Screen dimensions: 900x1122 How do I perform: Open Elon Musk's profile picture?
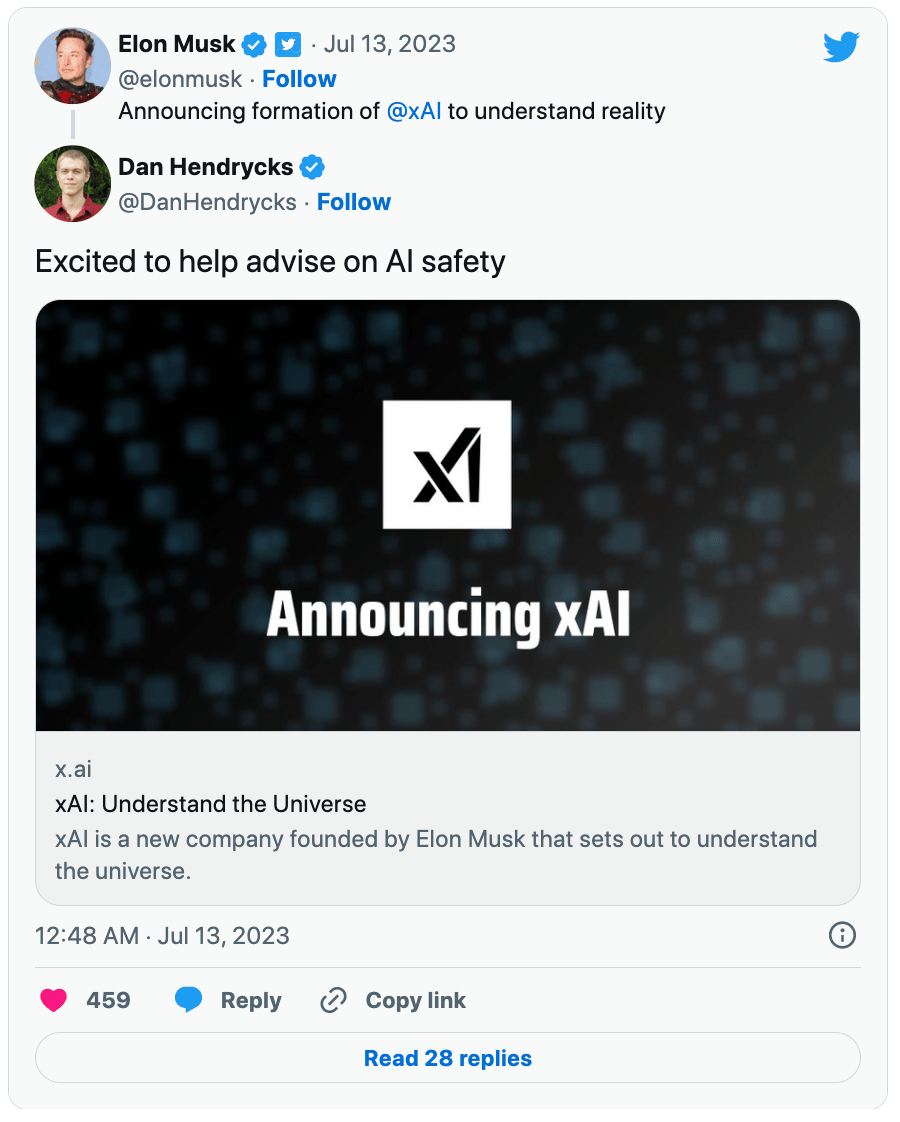(72, 65)
